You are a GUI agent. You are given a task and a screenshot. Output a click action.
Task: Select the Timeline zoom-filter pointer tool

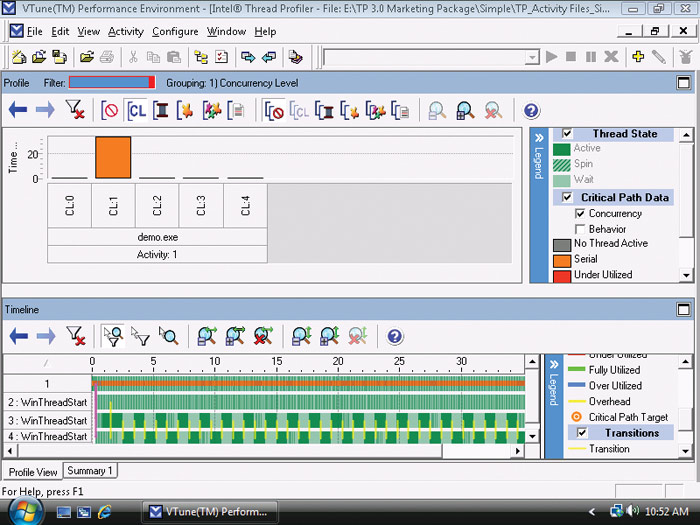(113, 336)
